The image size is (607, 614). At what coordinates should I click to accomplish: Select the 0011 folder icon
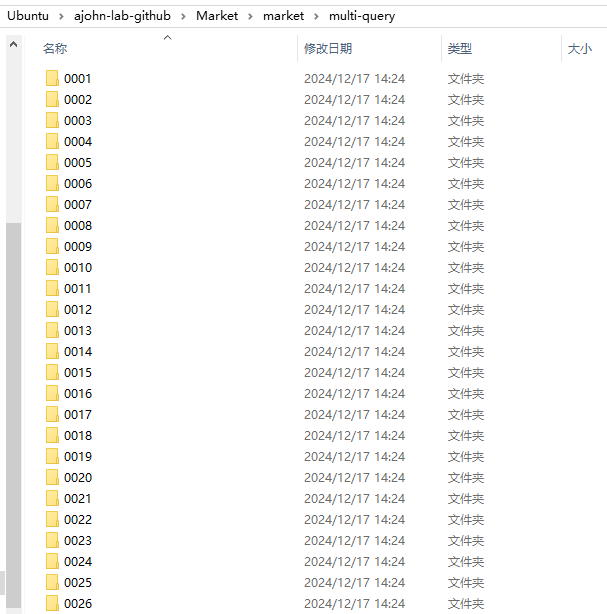[52, 289]
